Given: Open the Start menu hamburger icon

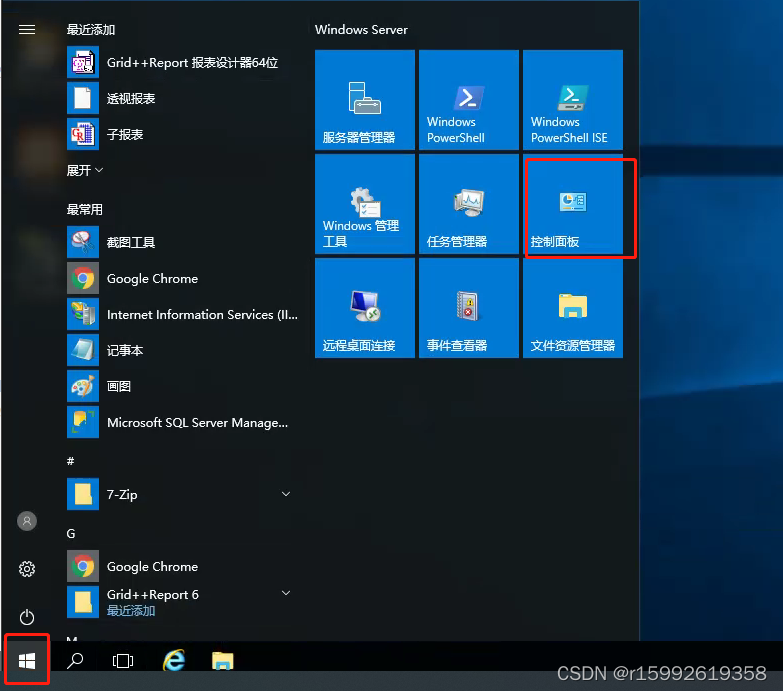Looking at the screenshot, I should [27, 30].
